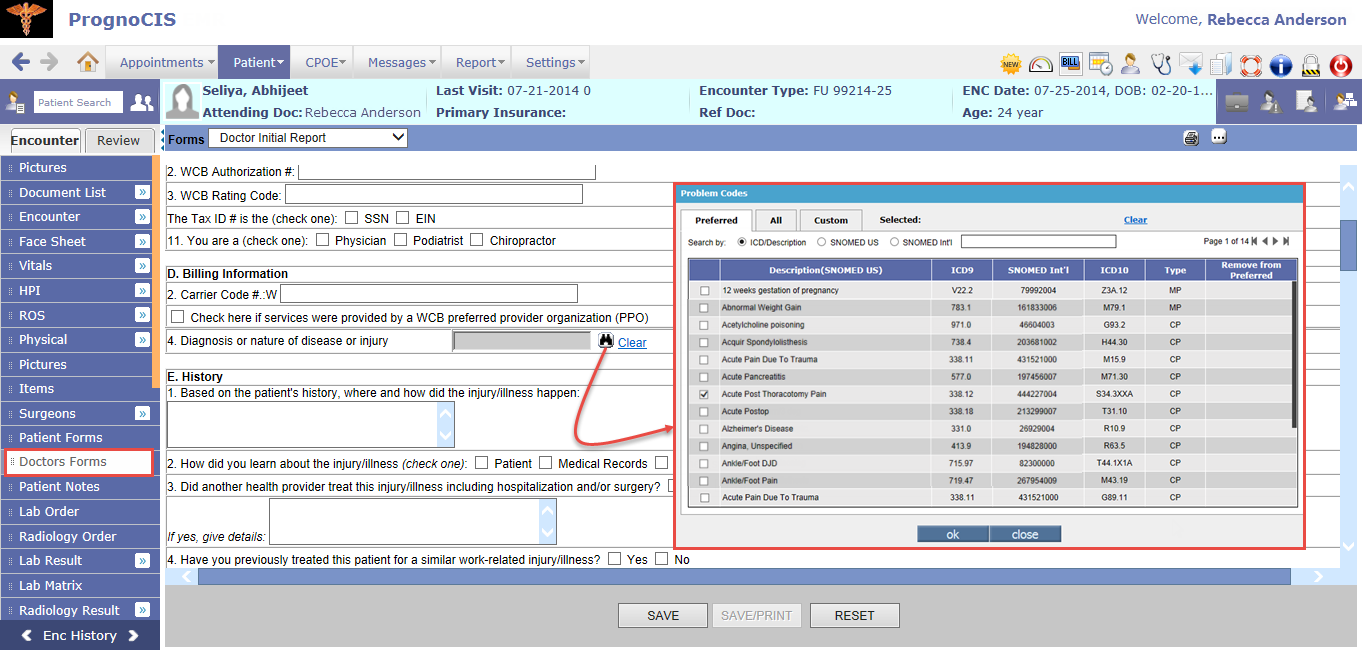Click the blue information icon

(1281, 65)
